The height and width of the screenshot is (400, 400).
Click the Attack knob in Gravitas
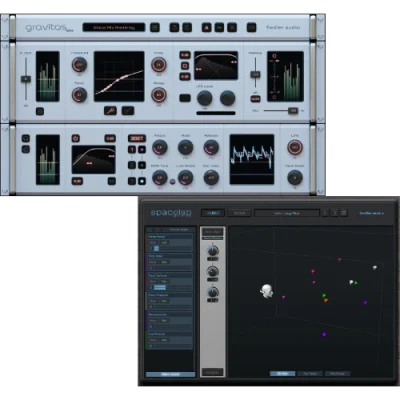[160, 147]
